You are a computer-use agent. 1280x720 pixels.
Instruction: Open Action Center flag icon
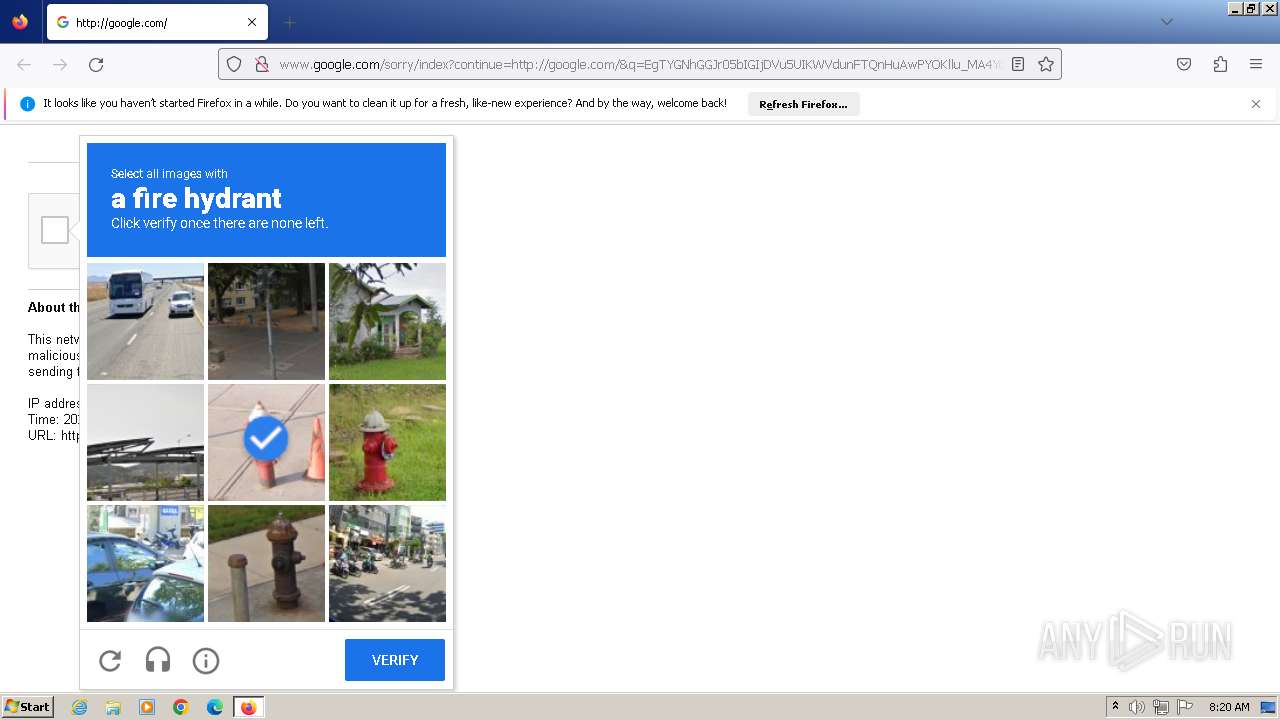tap(1185, 707)
